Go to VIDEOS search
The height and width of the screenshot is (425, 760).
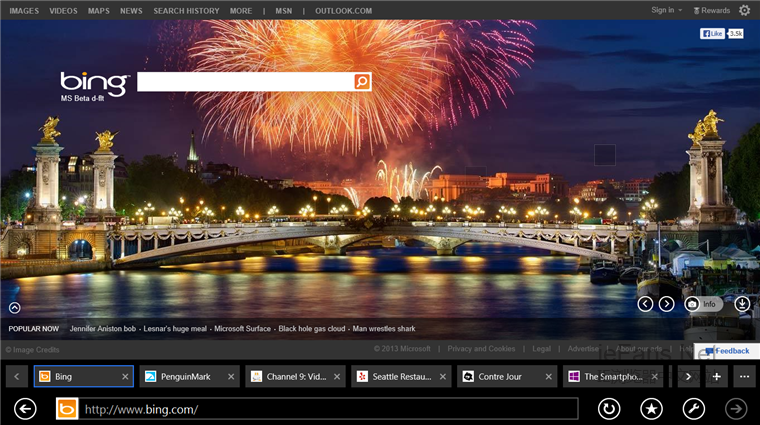[x=63, y=11]
